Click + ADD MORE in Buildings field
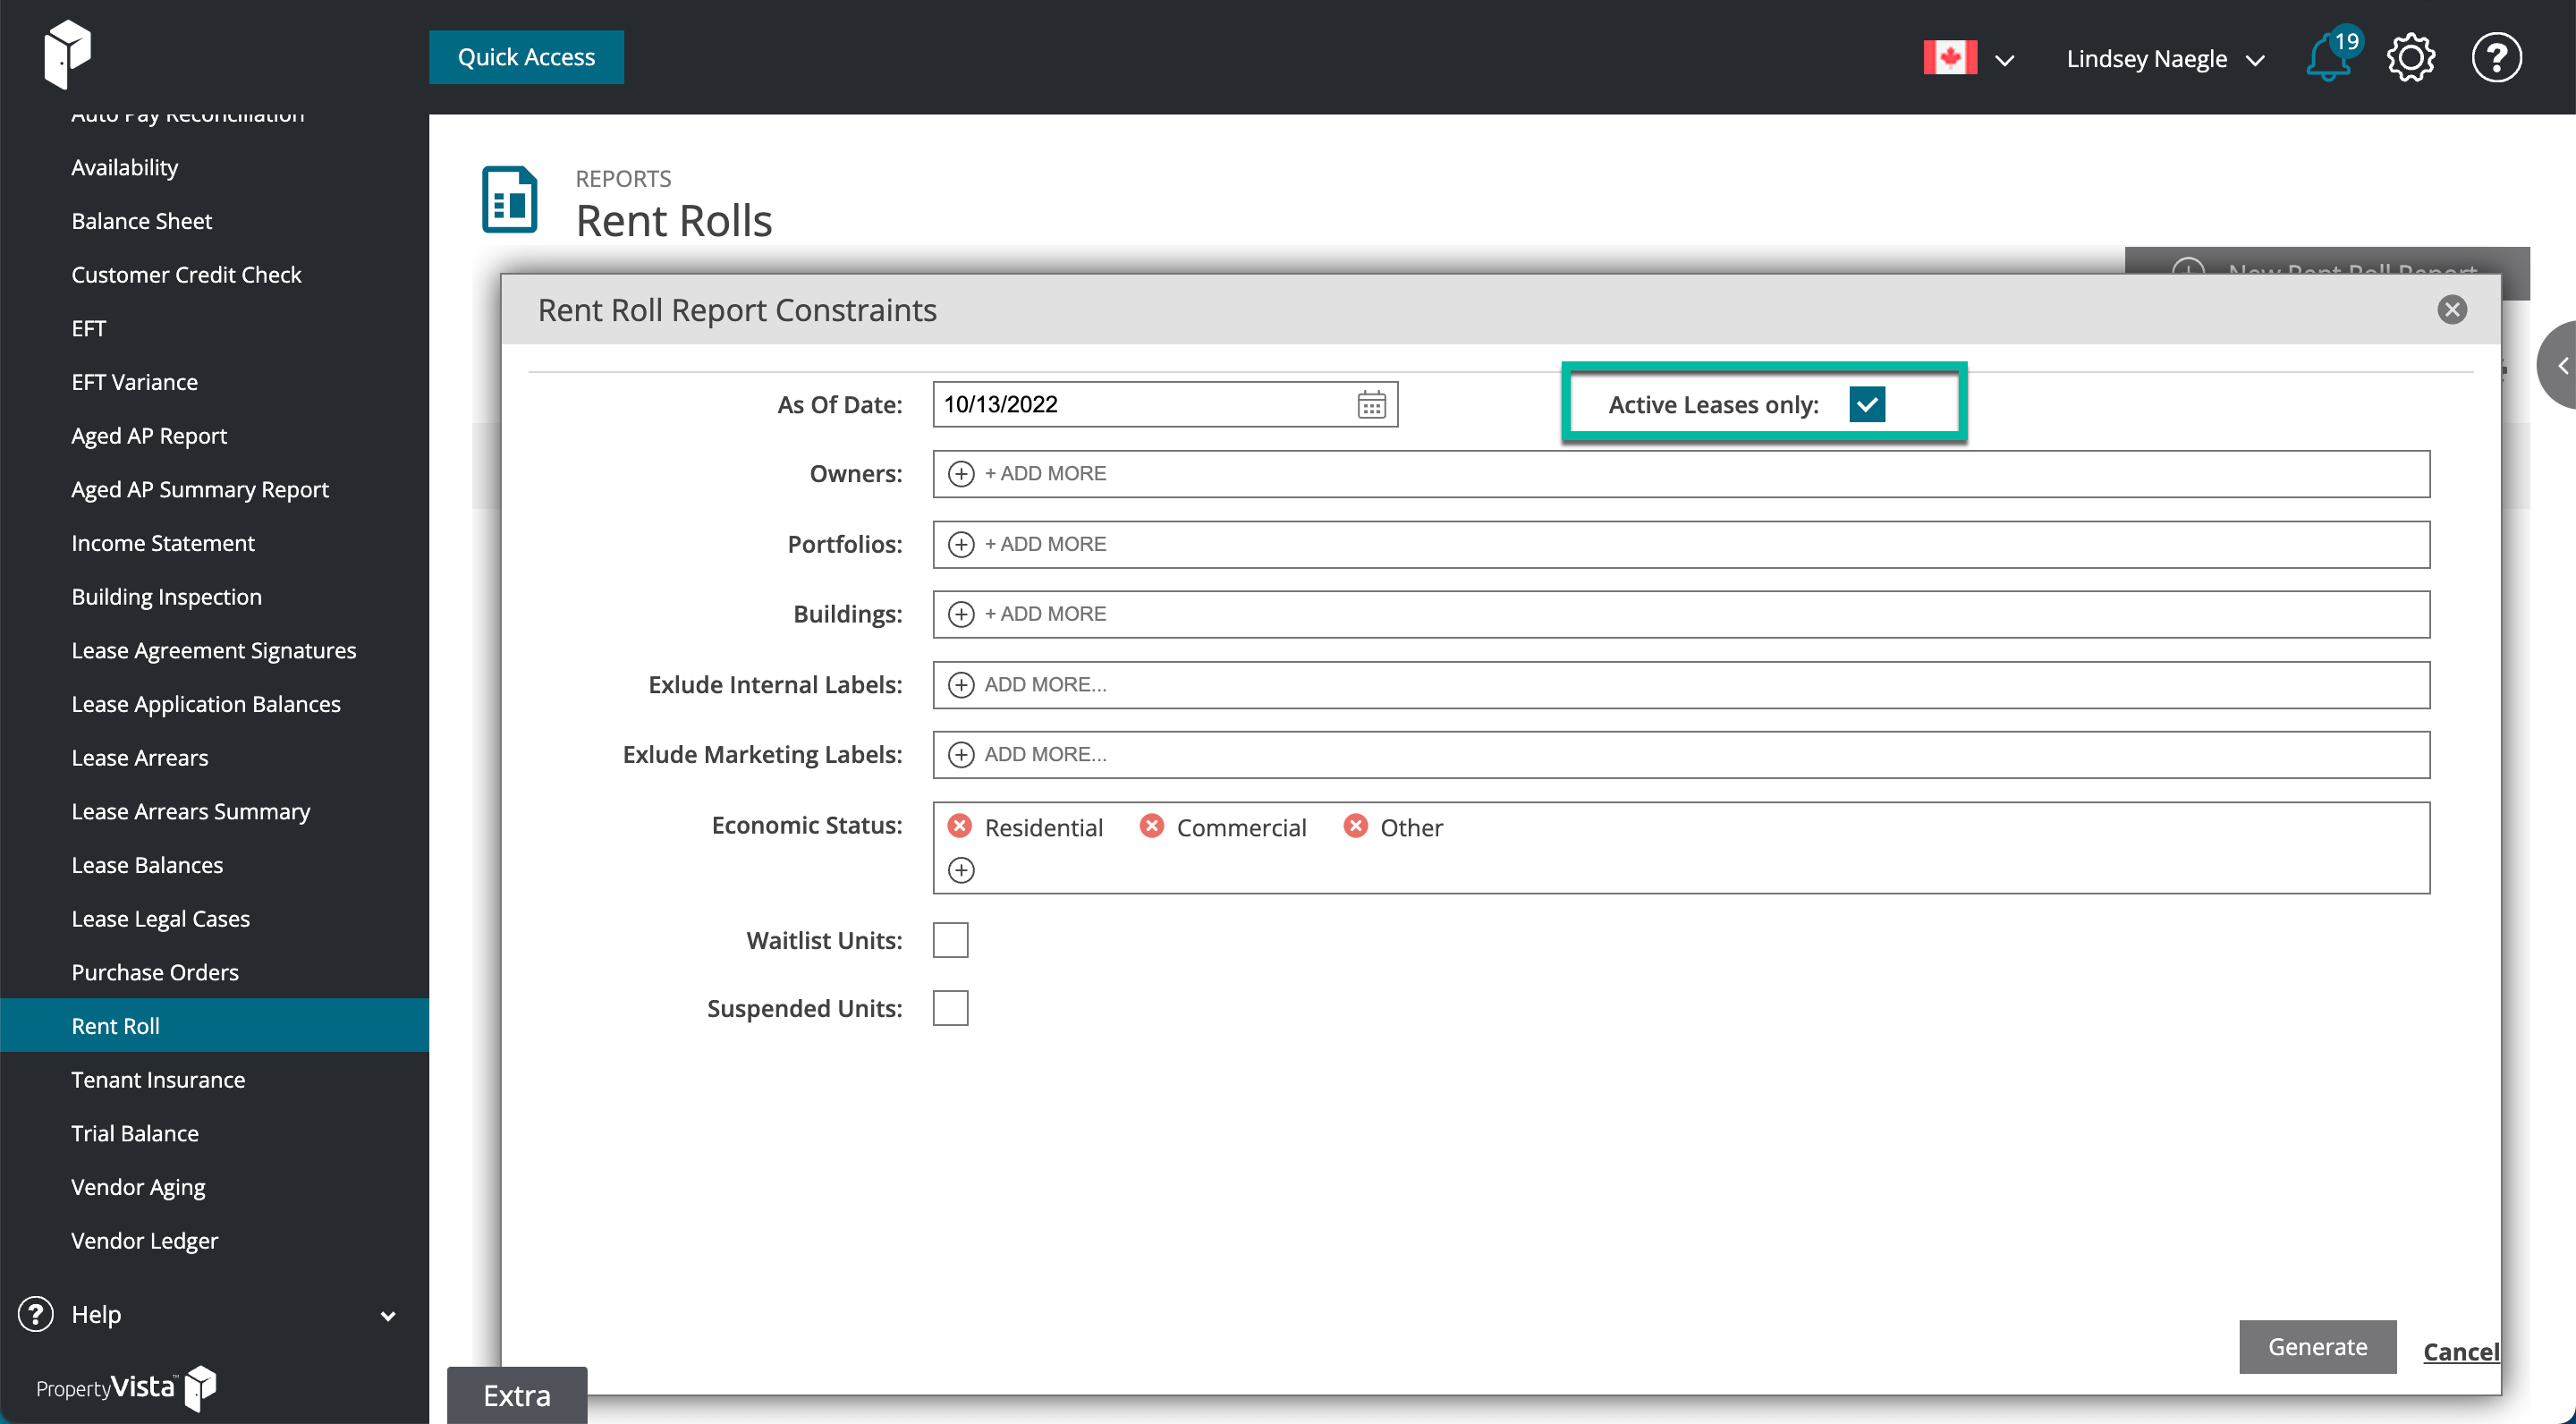Viewport: 2576px width, 1424px height. [x=1045, y=614]
